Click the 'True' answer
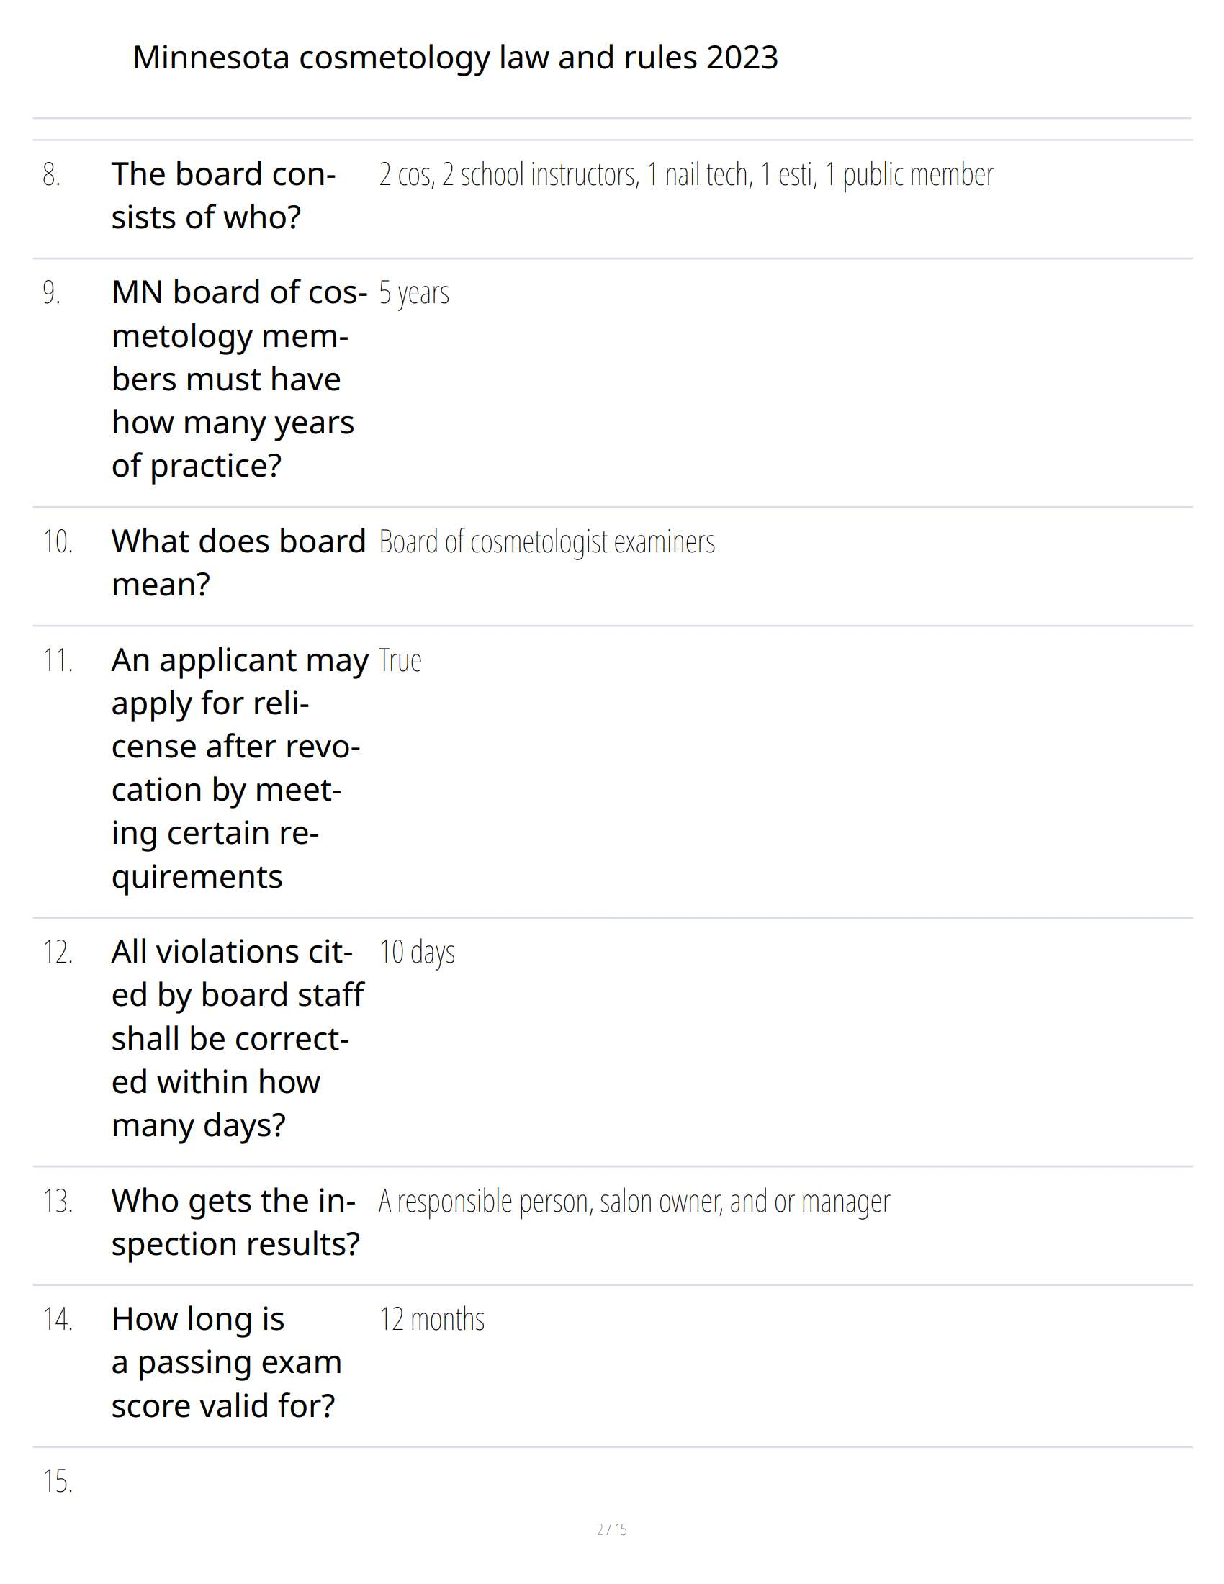Viewport: 1224px width, 1584px height. coord(400,661)
